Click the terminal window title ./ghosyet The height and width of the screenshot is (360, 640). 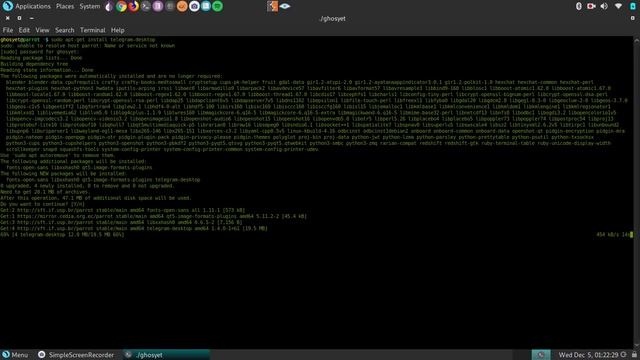click(332, 19)
